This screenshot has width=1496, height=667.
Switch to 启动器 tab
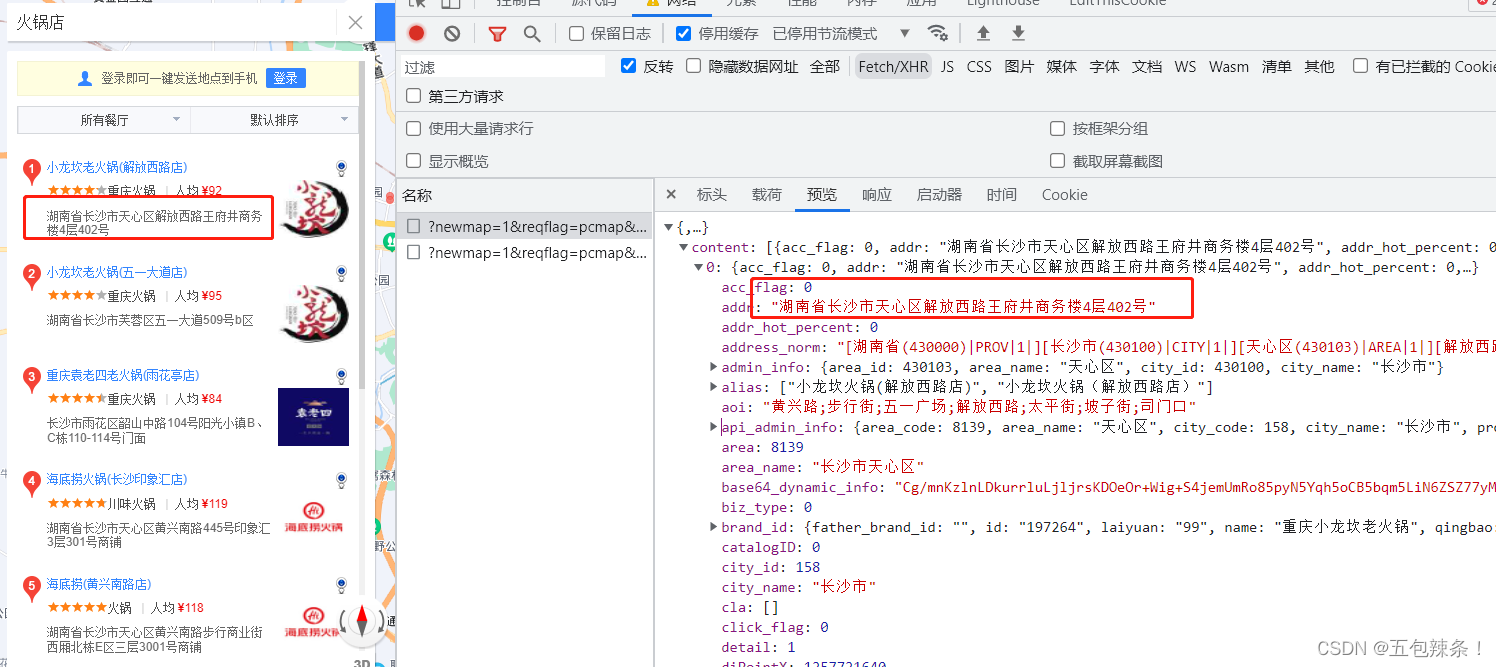tap(939, 195)
